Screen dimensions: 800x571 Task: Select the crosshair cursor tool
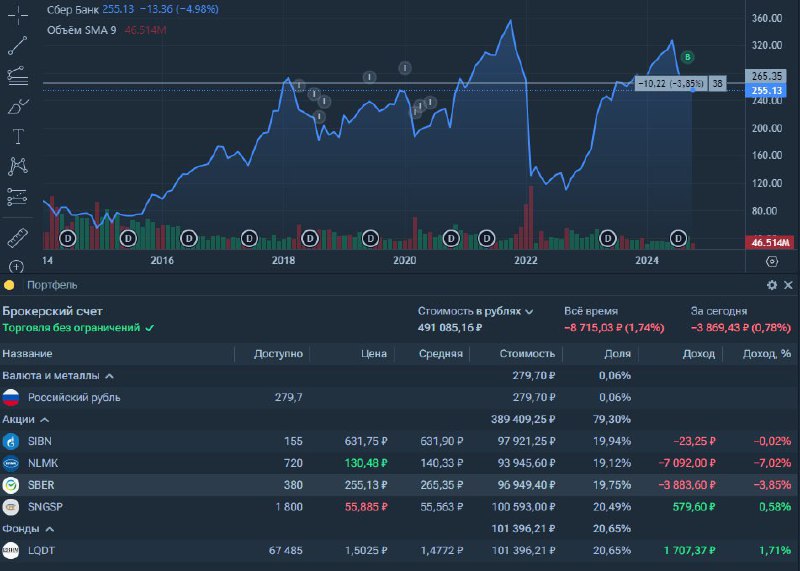(x=18, y=15)
